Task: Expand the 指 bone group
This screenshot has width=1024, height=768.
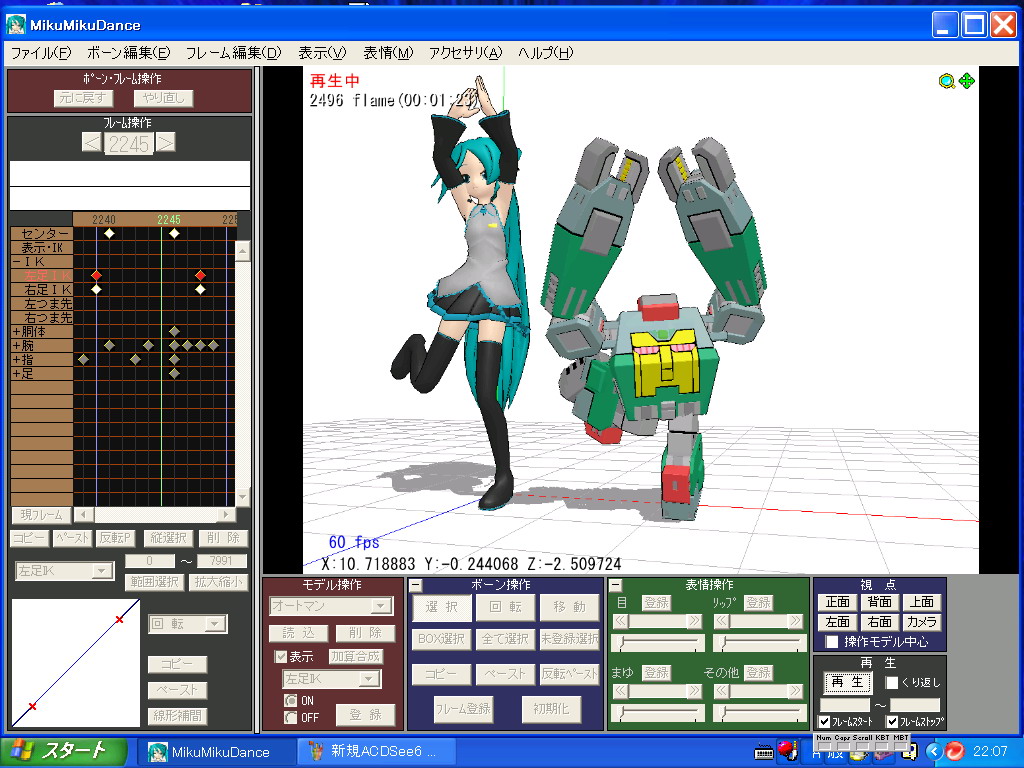Action: pos(16,360)
